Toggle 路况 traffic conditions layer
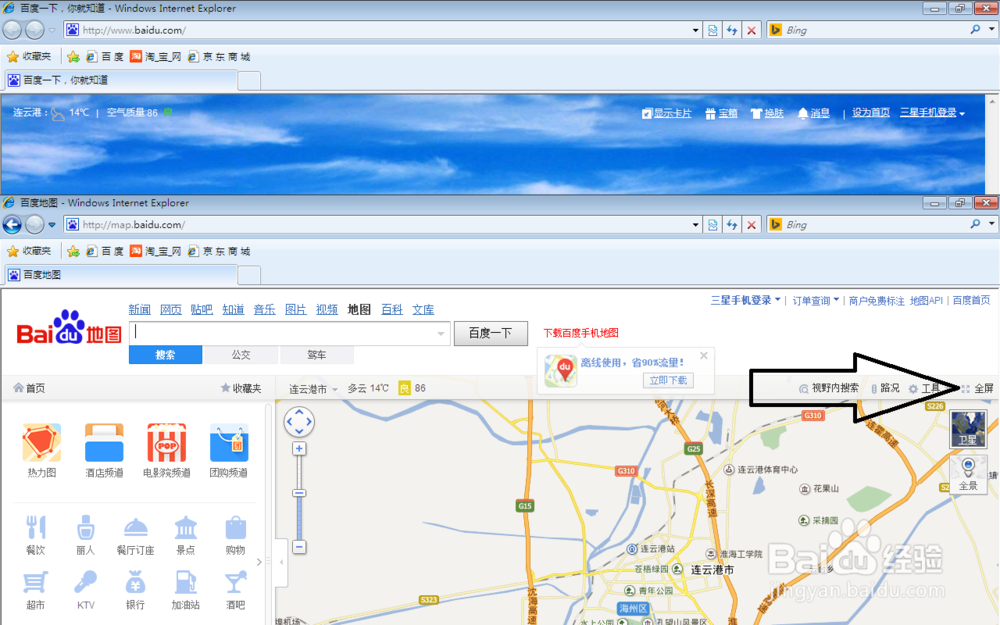The image size is (1000, 625). [885, 388]
